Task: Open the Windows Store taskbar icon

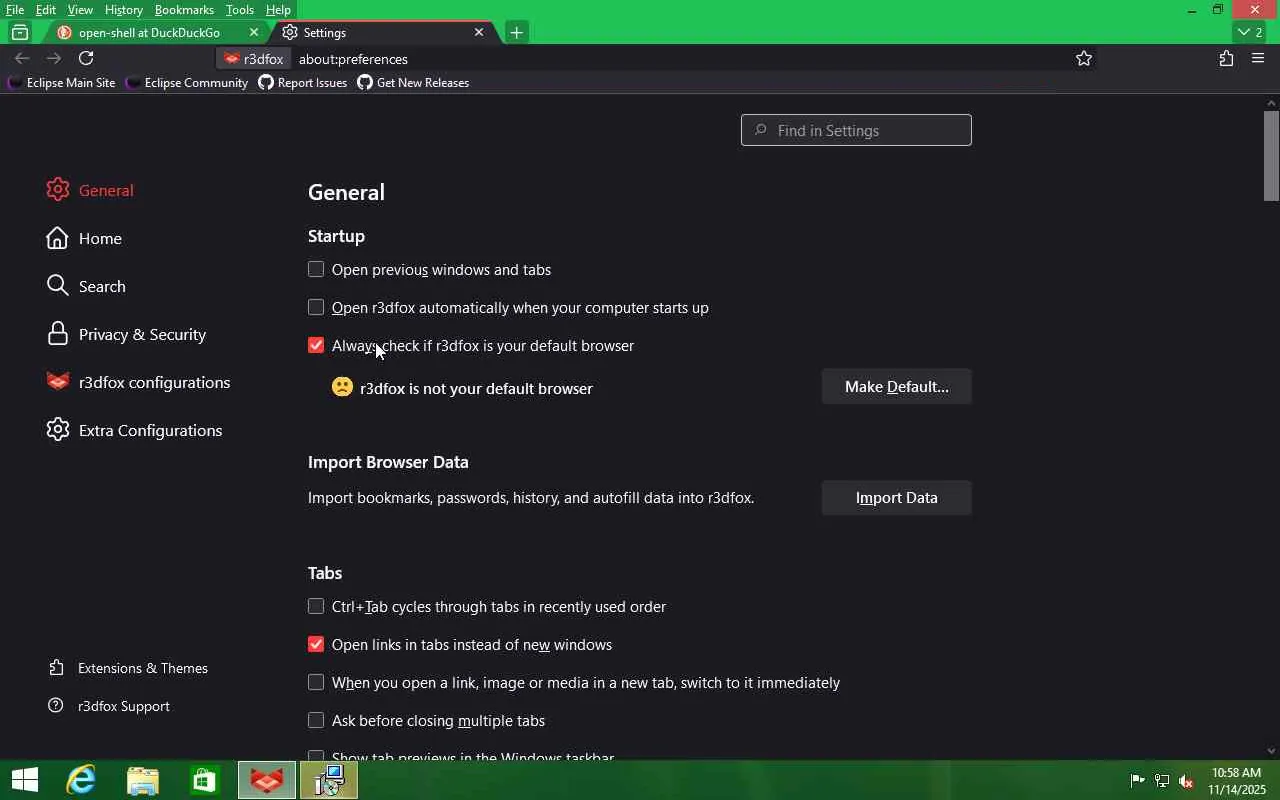Action: (x=205, y=780)
